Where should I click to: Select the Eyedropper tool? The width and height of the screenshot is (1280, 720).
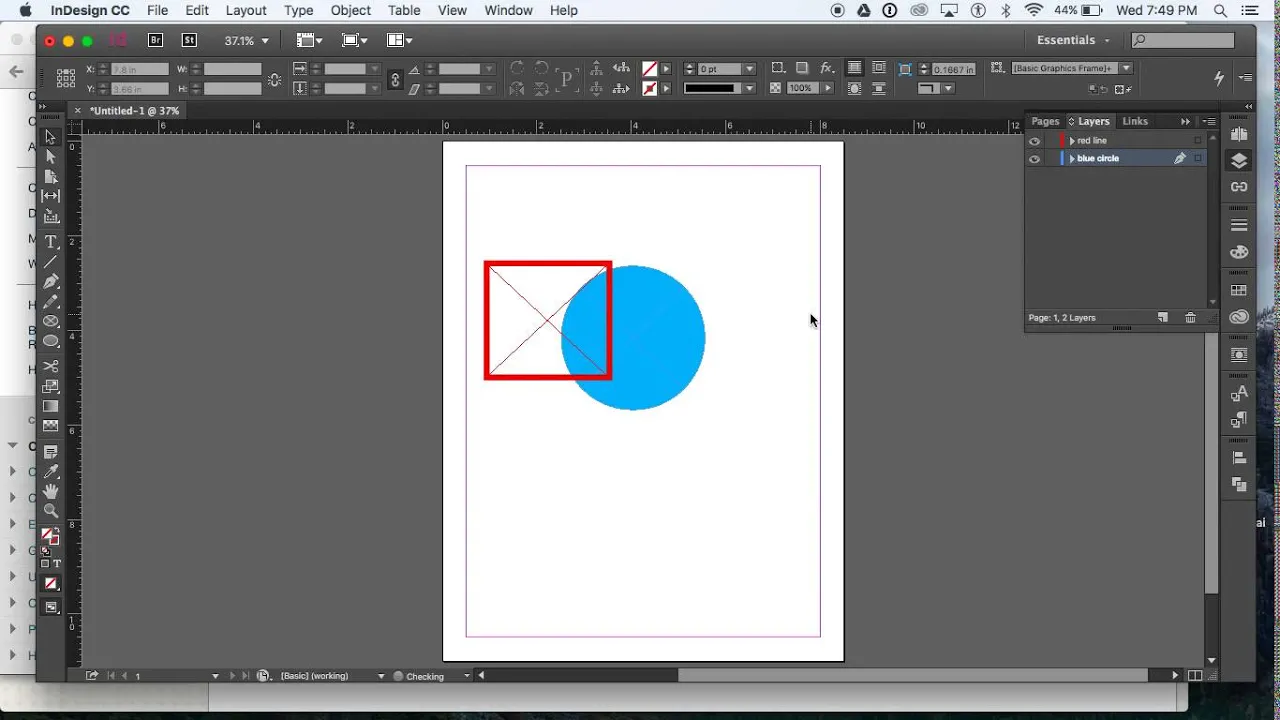pos(50,471)
